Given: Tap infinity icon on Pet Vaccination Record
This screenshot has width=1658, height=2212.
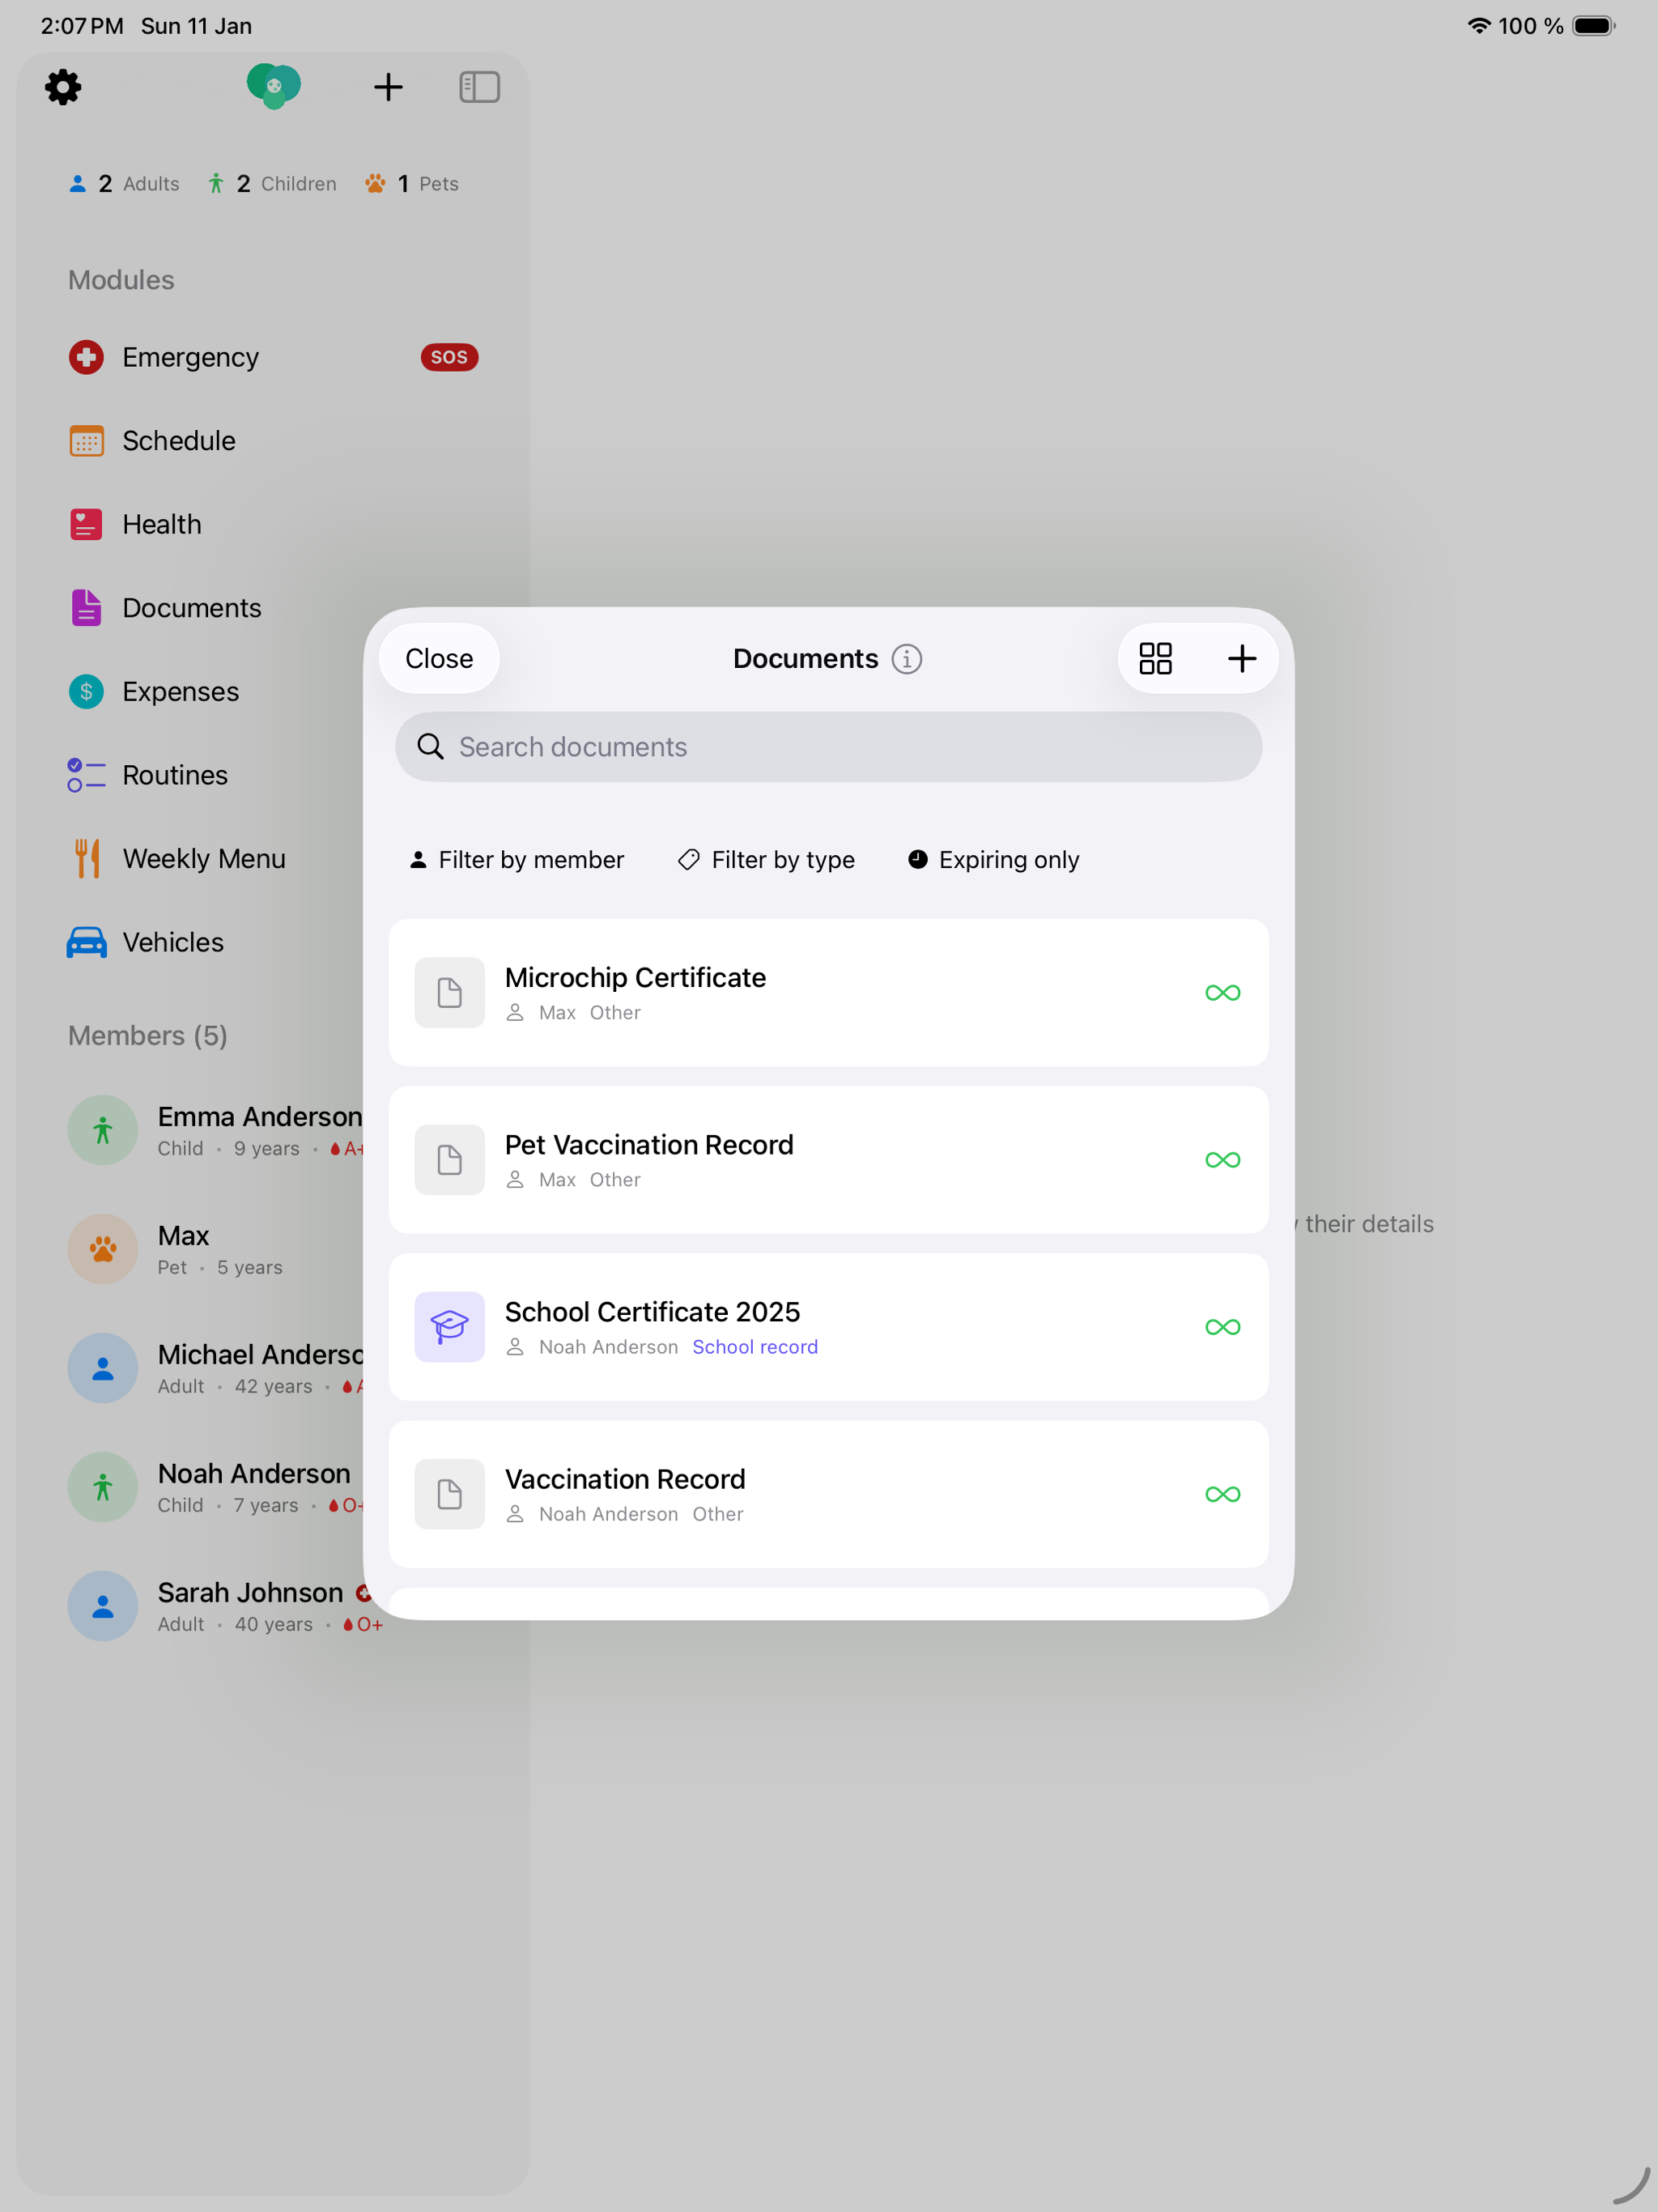Looking at the screenshot, I should (x=1222, y=1160).
